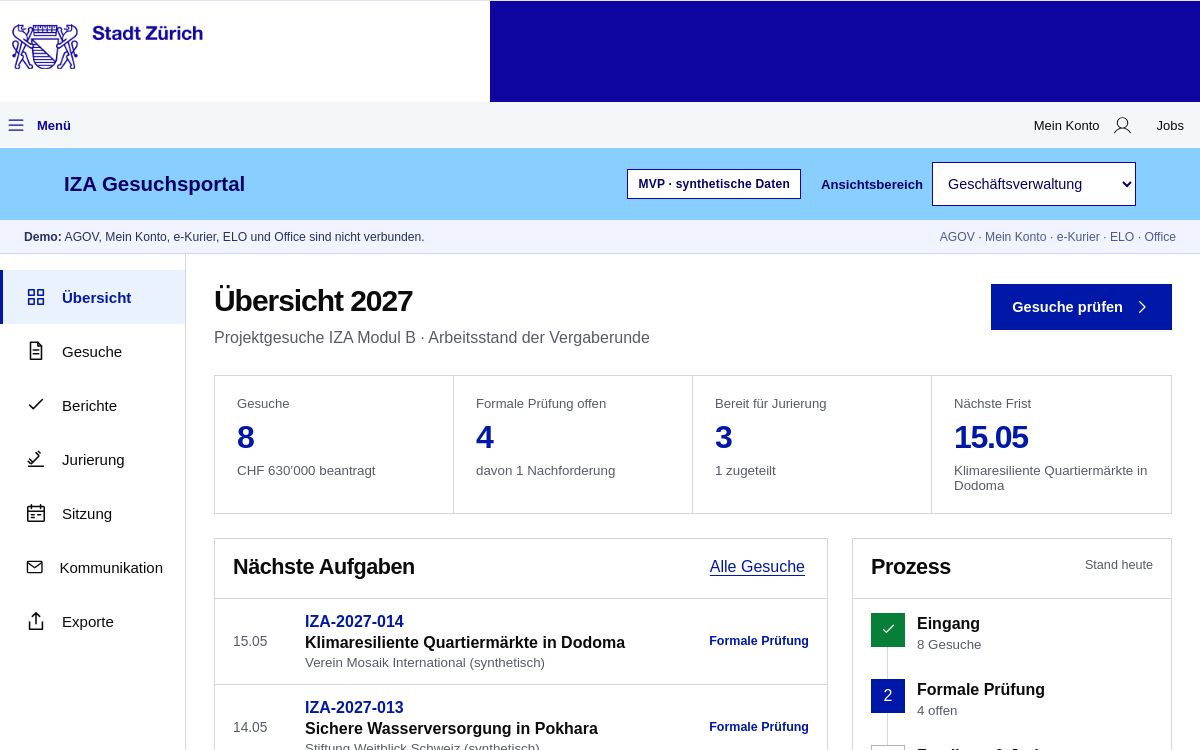Go to Gesuche in the sidebar

pos(93,351)
